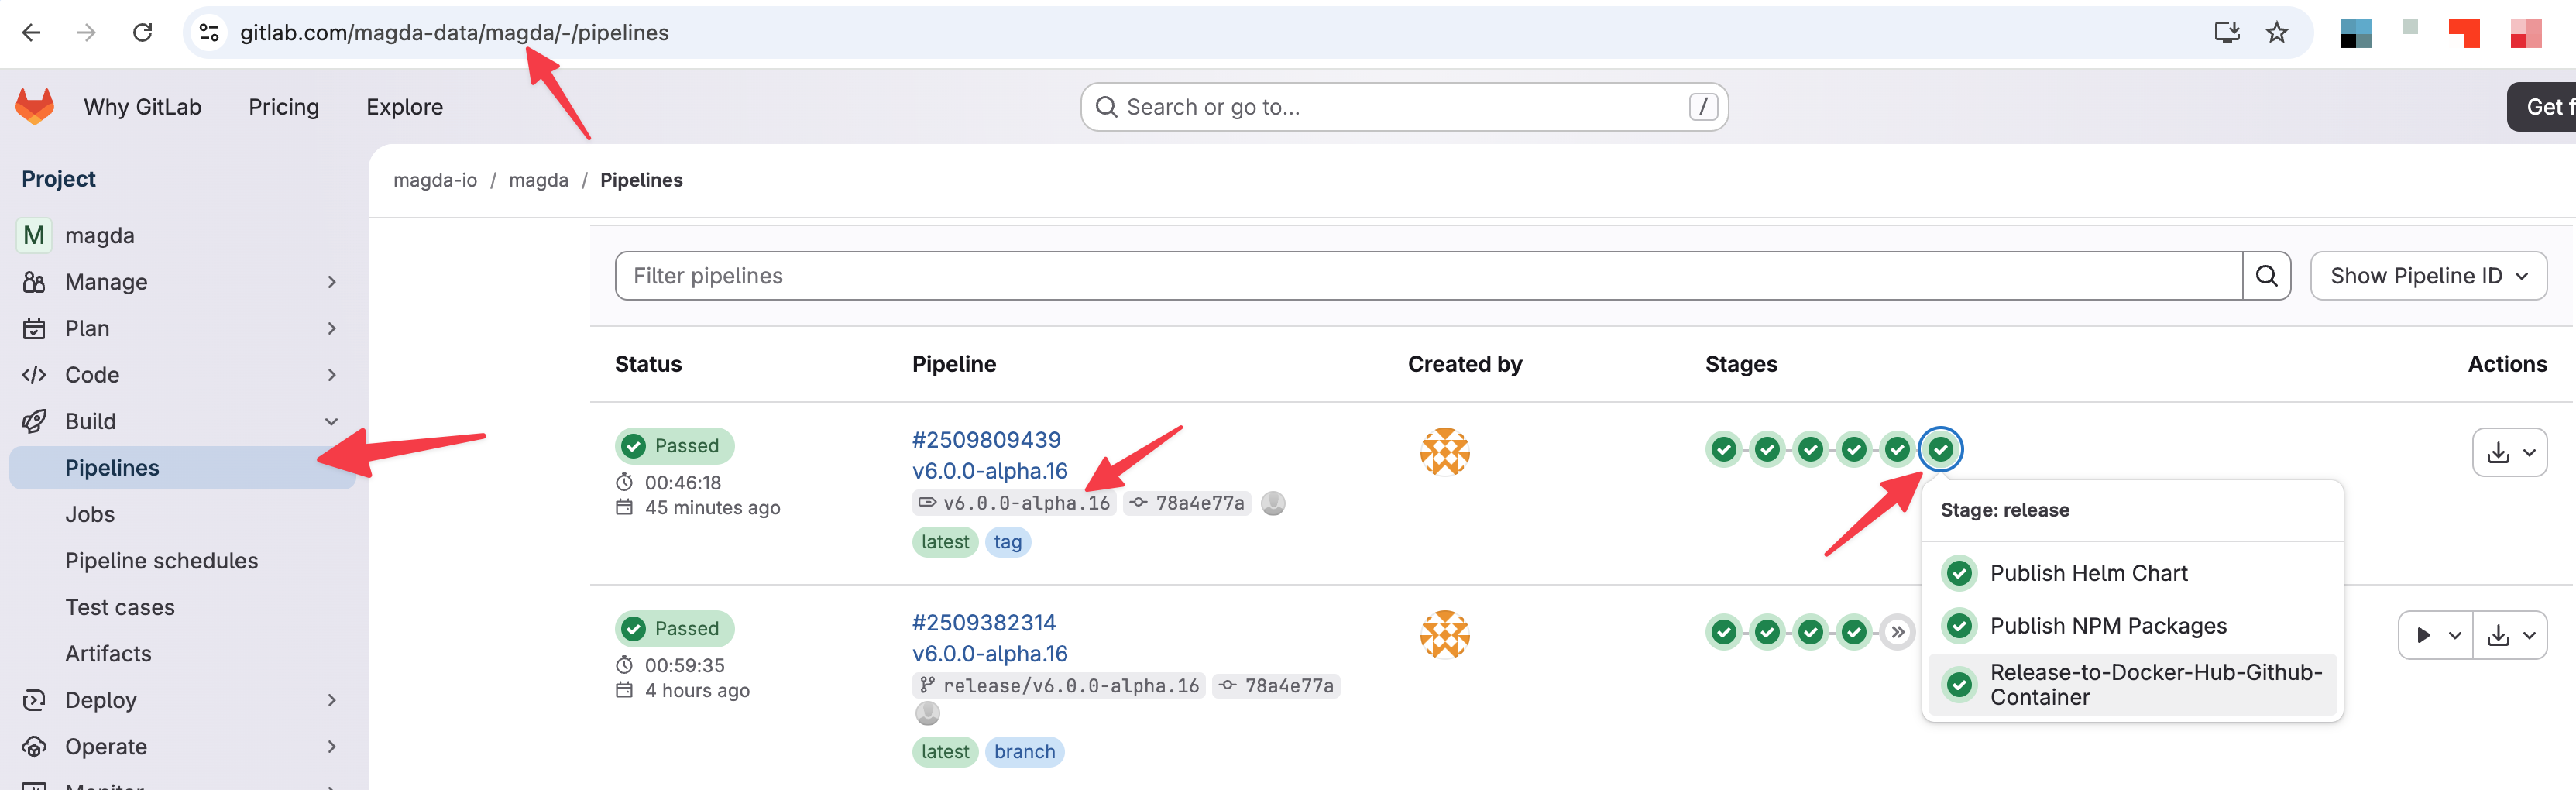Open Pipeline schedules in the sidebar
Screen dimensions: 2576x790
(162, 561)
